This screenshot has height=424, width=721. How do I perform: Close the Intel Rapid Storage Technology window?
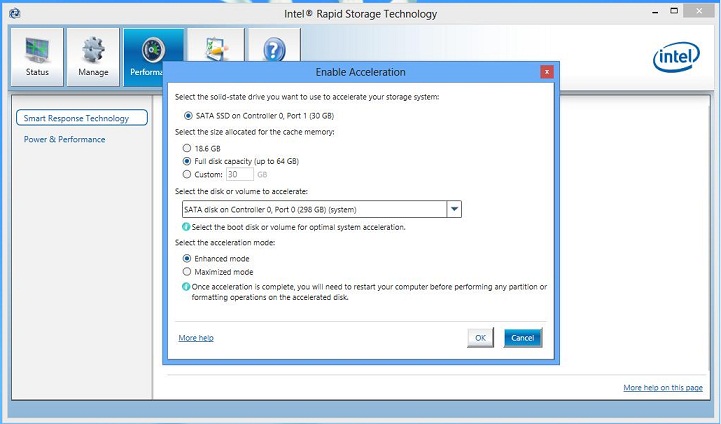coord(699,11)
